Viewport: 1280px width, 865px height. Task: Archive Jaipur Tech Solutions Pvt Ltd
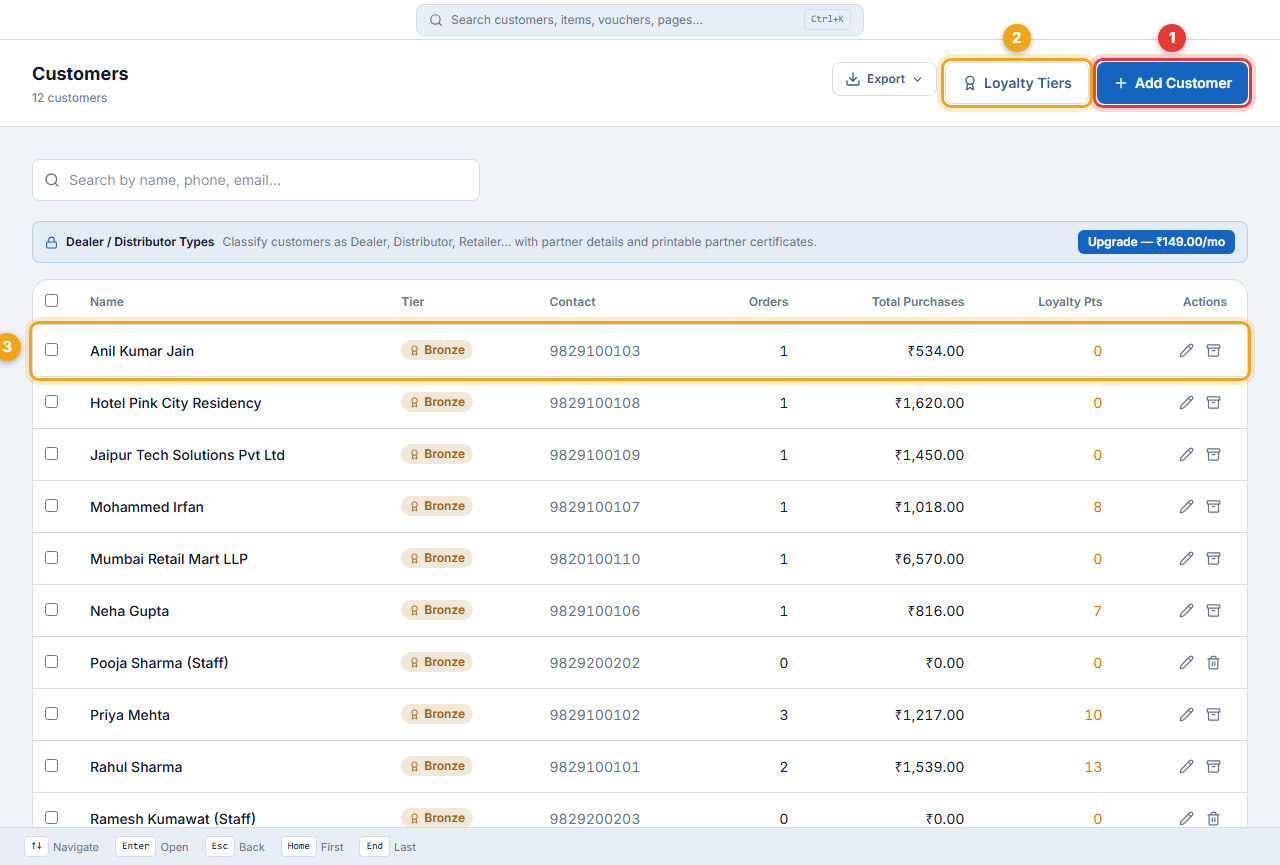[1213, 454]
